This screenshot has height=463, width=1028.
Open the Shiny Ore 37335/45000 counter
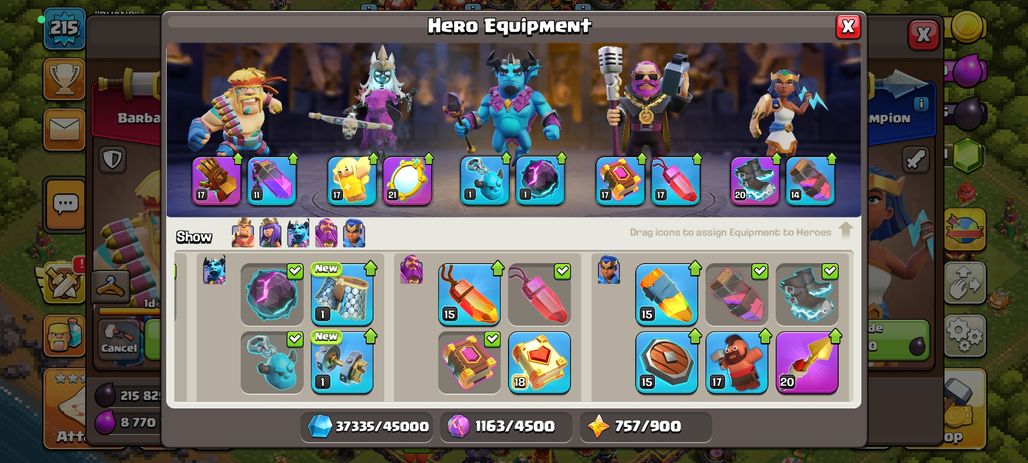tap(368, 426)
